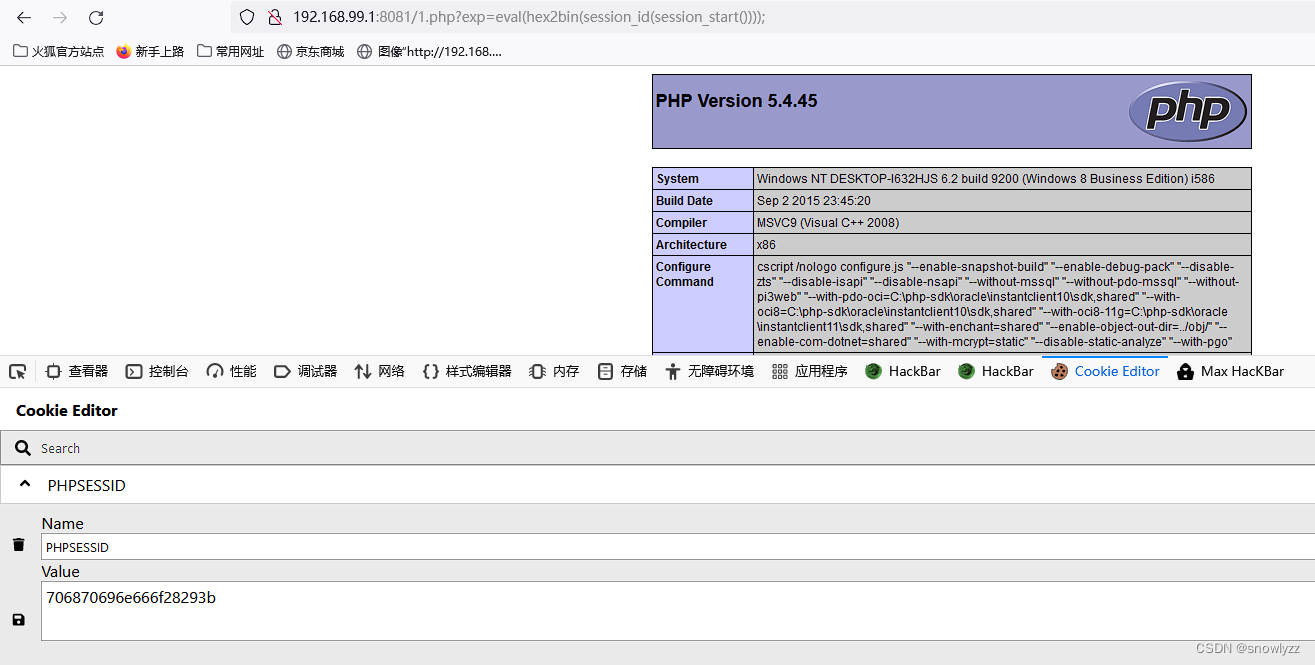1315x665 pixels.
Task: Switch to the 应用程序 application tab
Action: [810, 371]
